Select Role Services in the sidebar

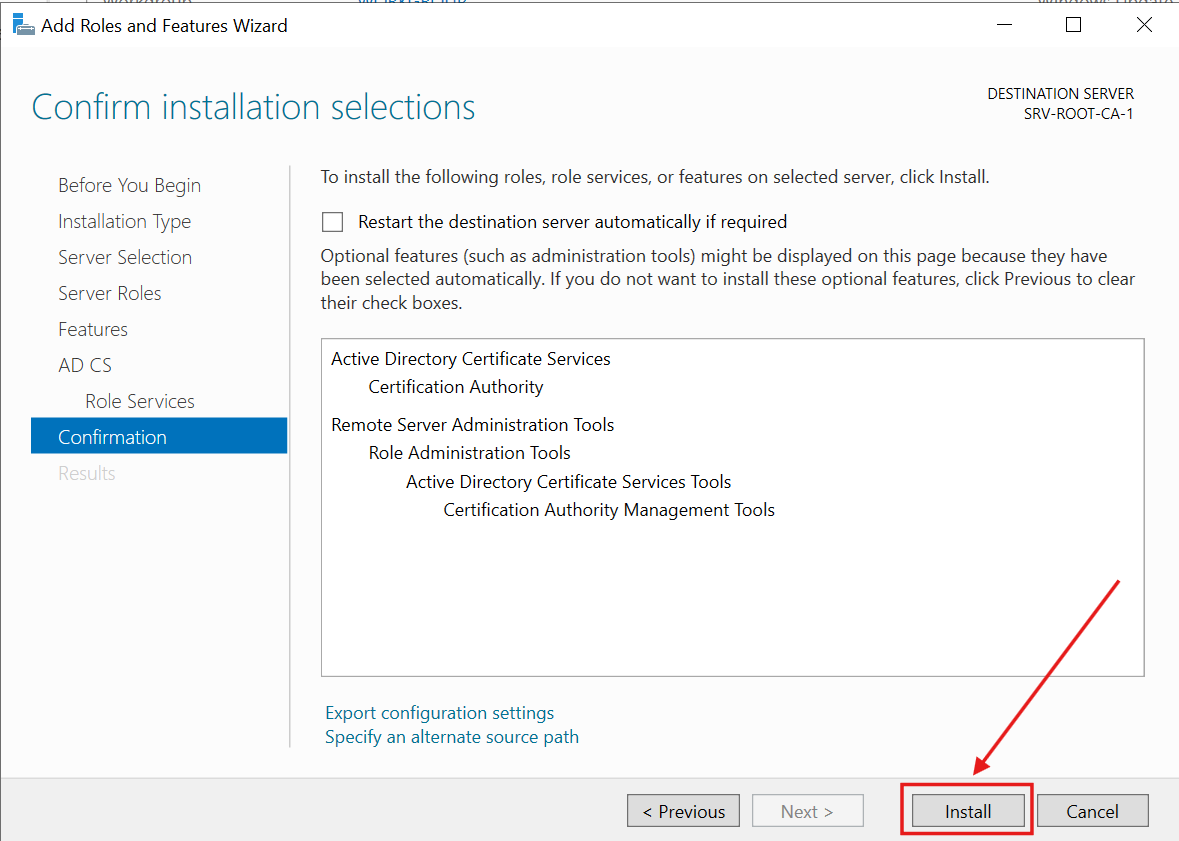point(139,401)
